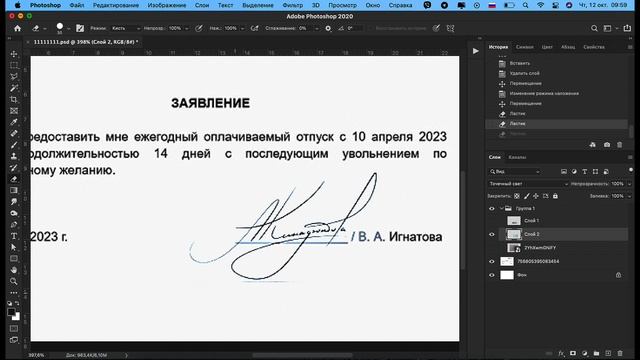Select the Pen tool
The image size is (640, 360).
click(x=14, y=224)
